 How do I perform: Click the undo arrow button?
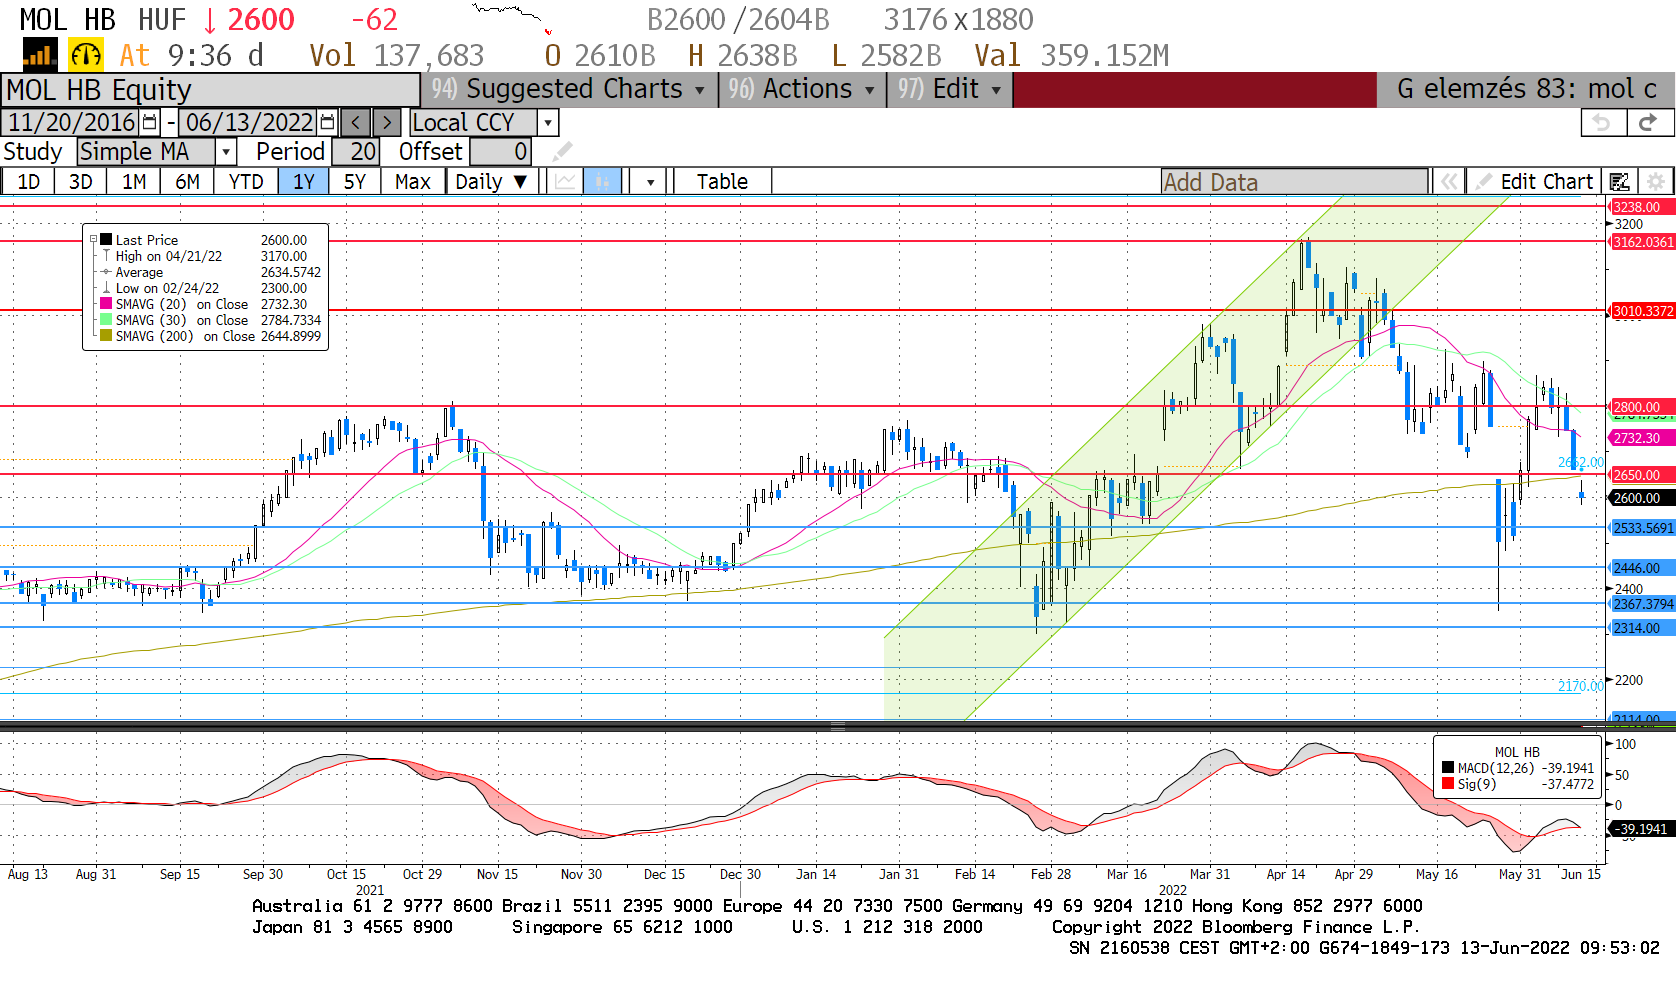pos(1602,122)
